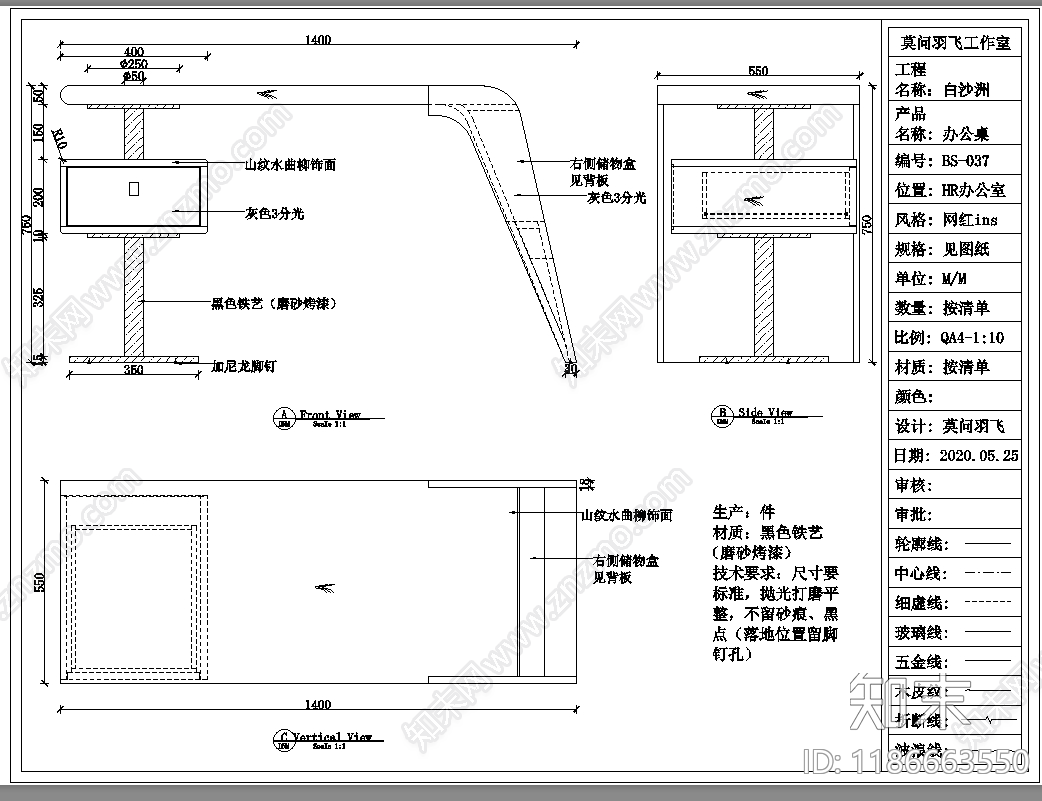1042x801 pixels.
Task: Click the 1400 dimension above the desk
Action: [x=317, y=38]
